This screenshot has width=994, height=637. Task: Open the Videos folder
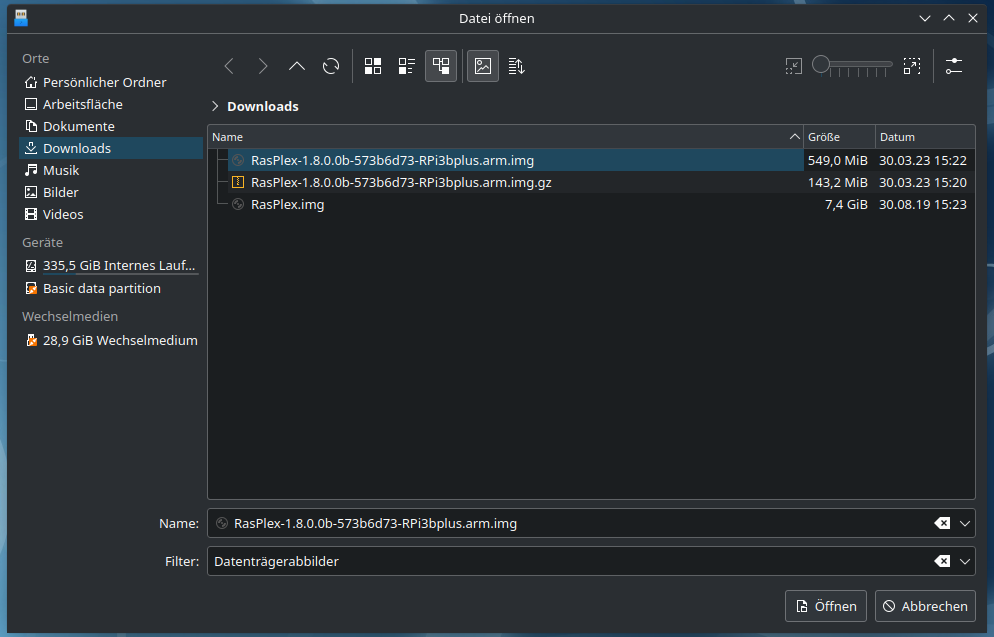pos(111,214)
